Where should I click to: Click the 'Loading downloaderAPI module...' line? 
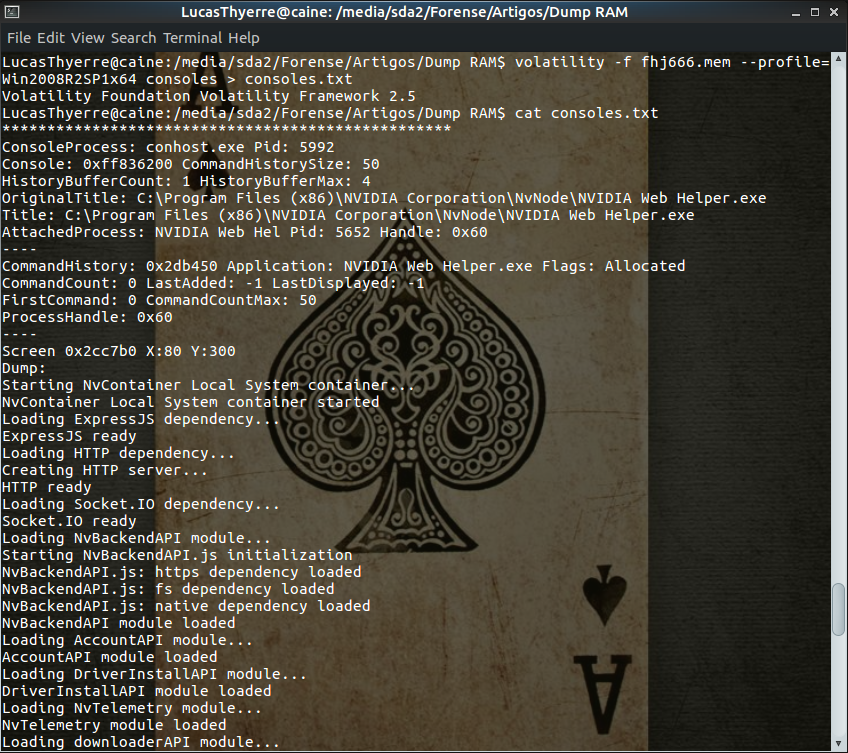point(141,742)
